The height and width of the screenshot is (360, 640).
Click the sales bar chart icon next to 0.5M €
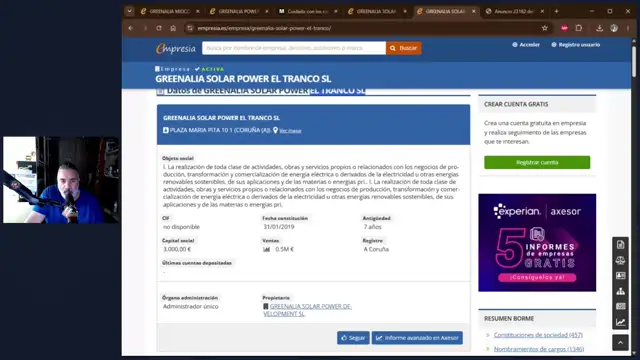tap(267, 249)
